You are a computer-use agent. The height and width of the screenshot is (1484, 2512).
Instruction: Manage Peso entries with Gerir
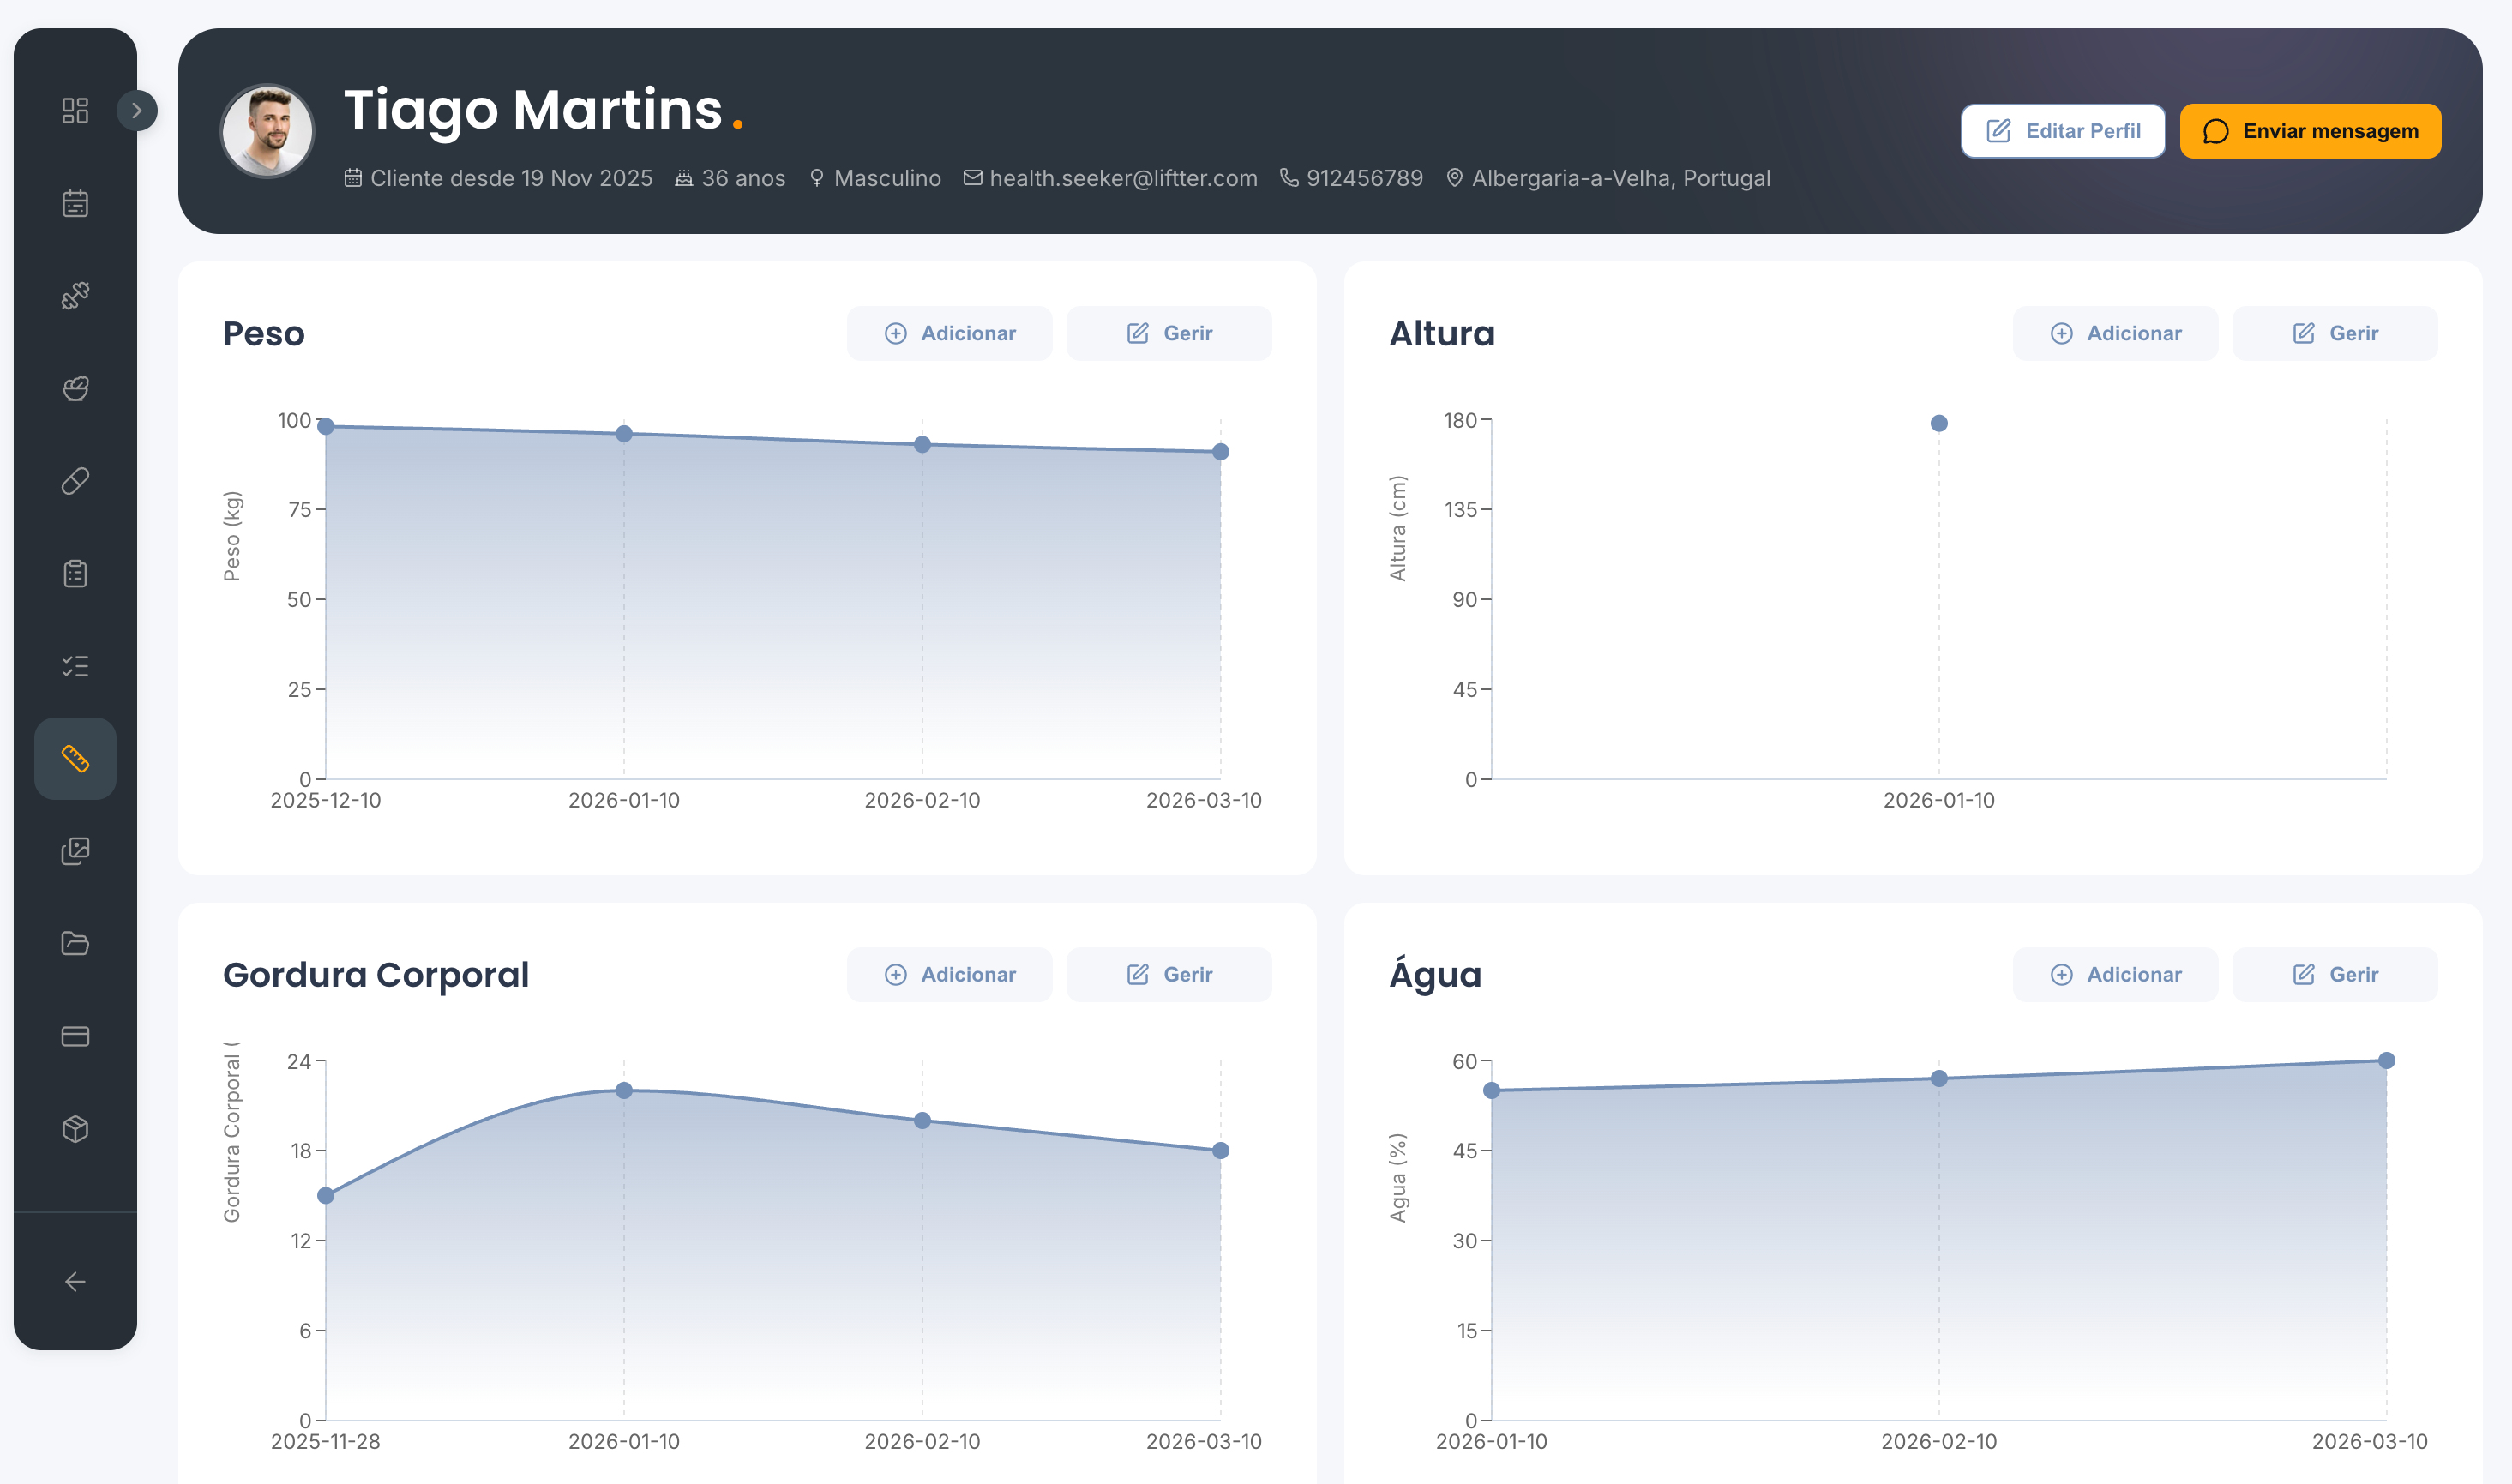[x=1168, y=333]
